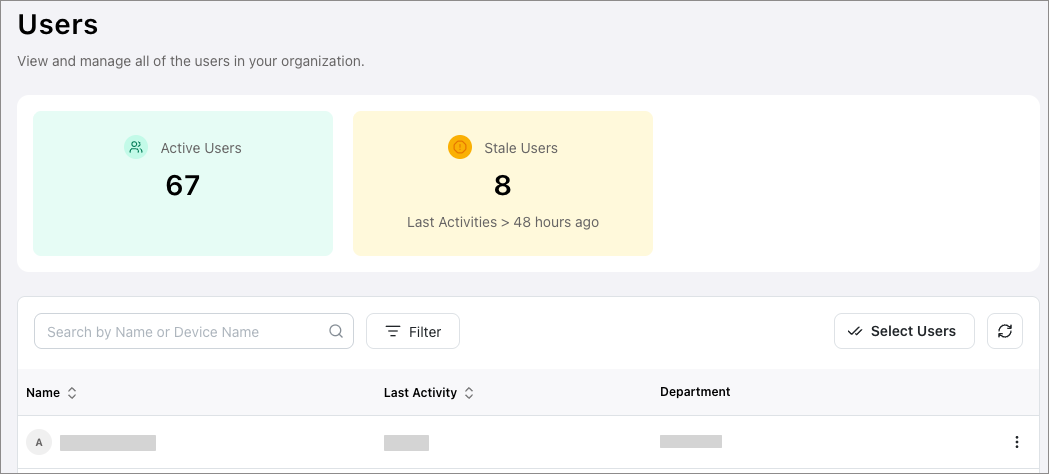Click the refresh icon button
The image size is (1049, 474).
(x=1004, y=331)
